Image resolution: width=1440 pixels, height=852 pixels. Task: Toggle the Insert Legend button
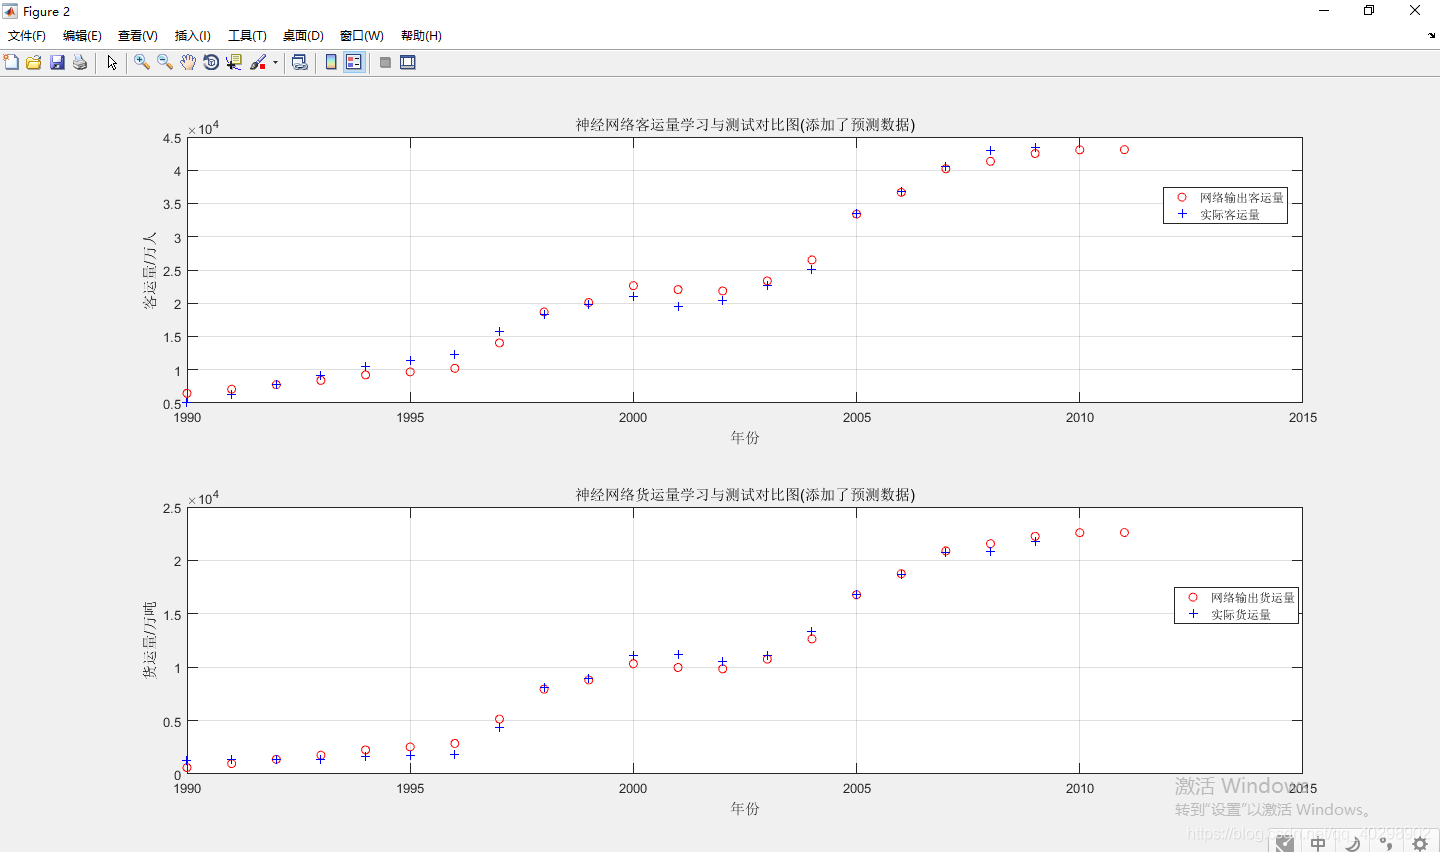(x=354, y=62)
